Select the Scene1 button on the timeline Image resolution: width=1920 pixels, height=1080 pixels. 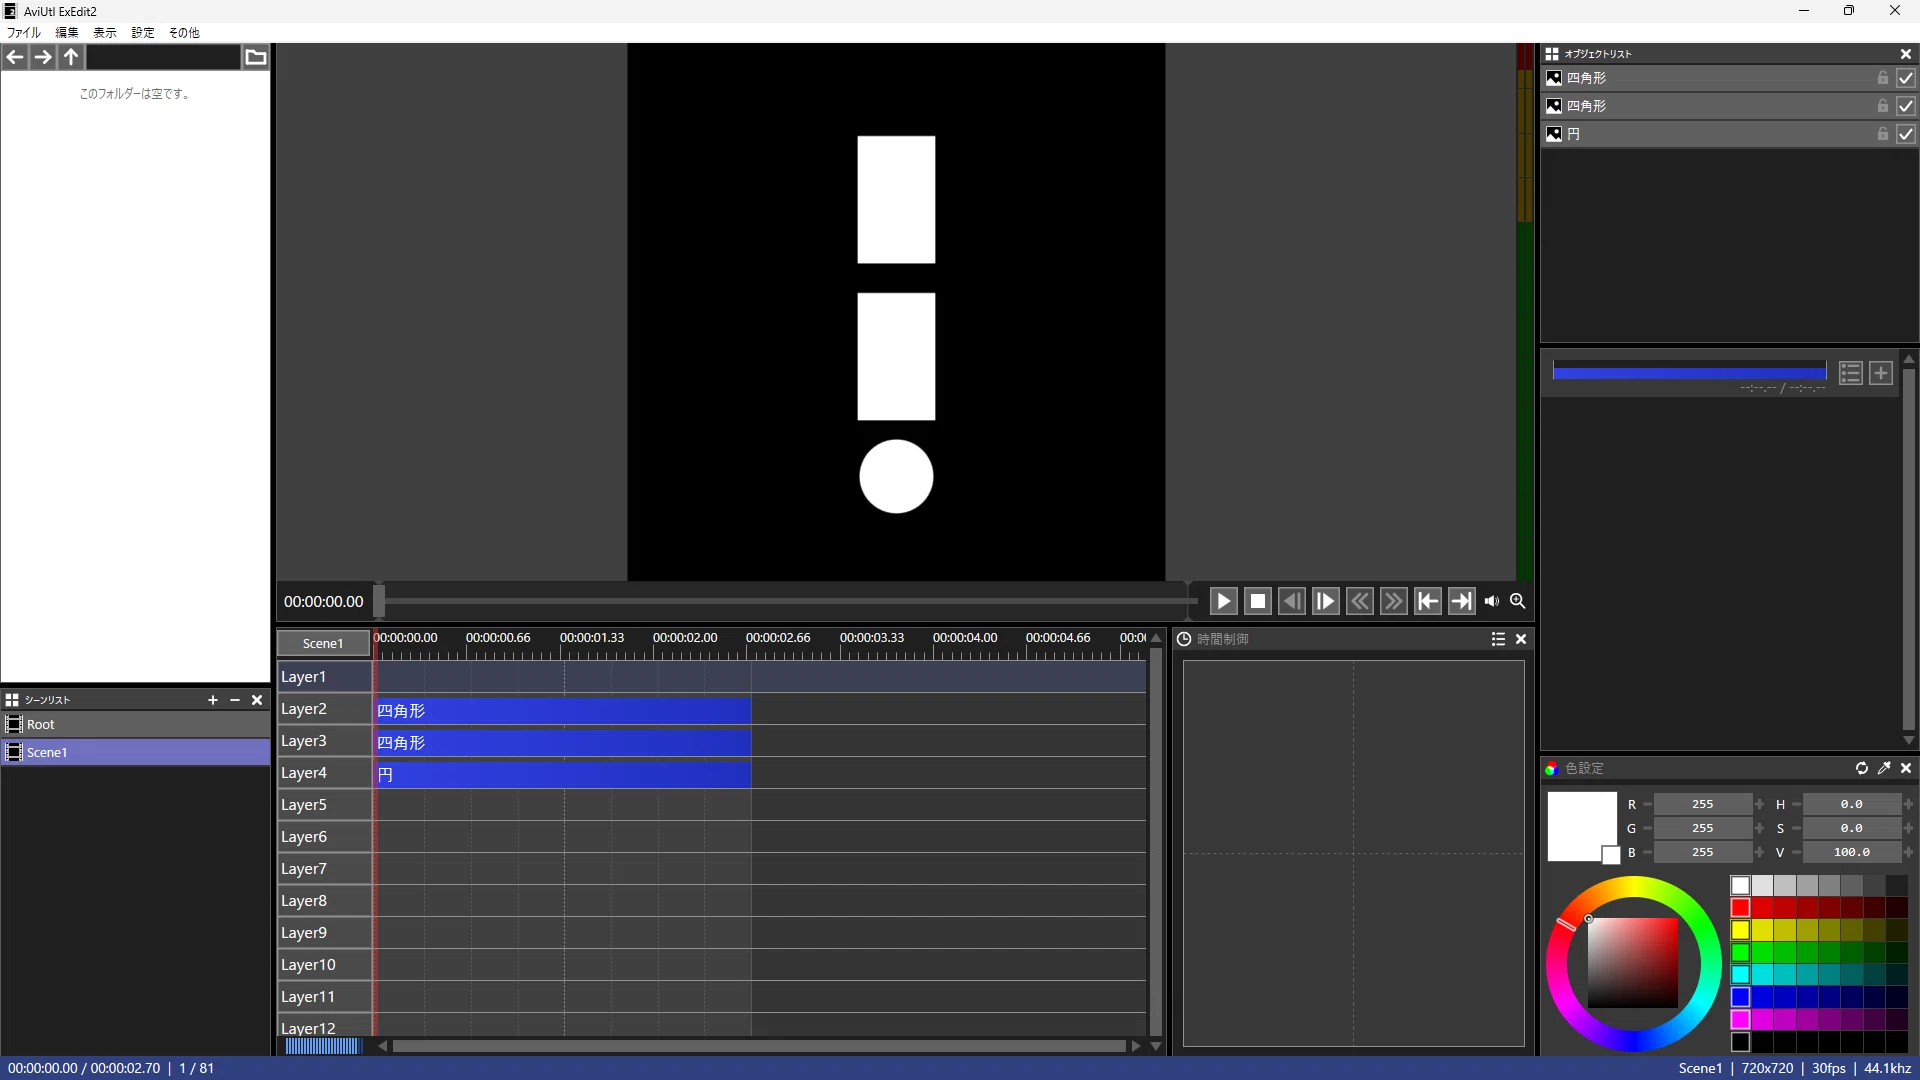pyautogui.click(x=323, y=643)
